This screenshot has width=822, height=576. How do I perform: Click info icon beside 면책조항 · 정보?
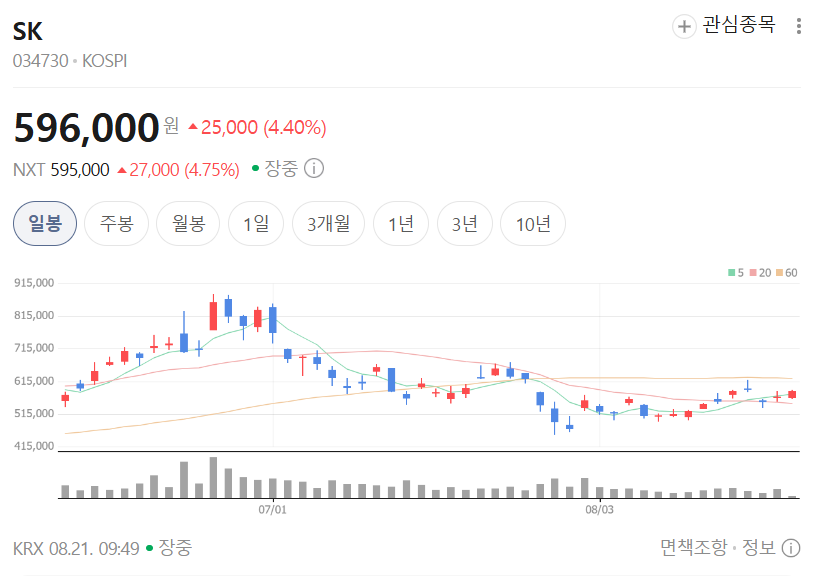[x=791, y=548]
